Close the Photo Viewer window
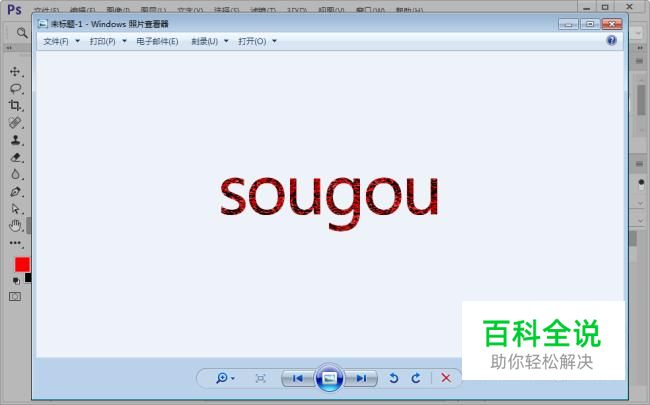The width and height of the screenshot is (650, 405). click(612, 24)
